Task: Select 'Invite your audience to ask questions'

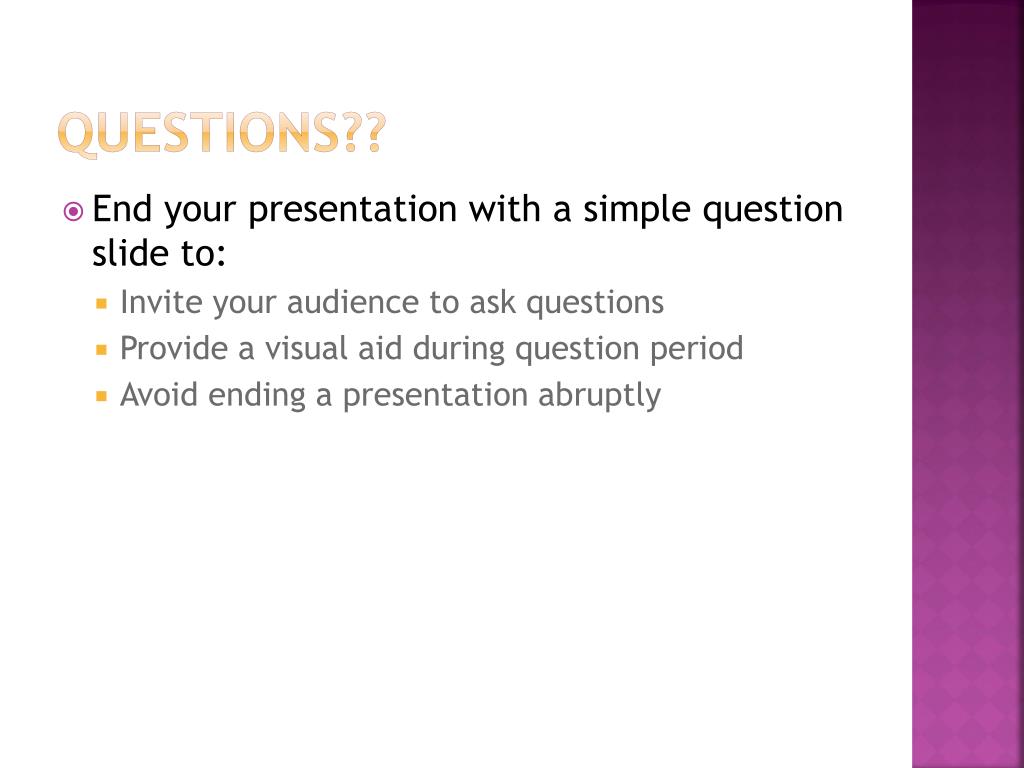Action: [392, 303]
